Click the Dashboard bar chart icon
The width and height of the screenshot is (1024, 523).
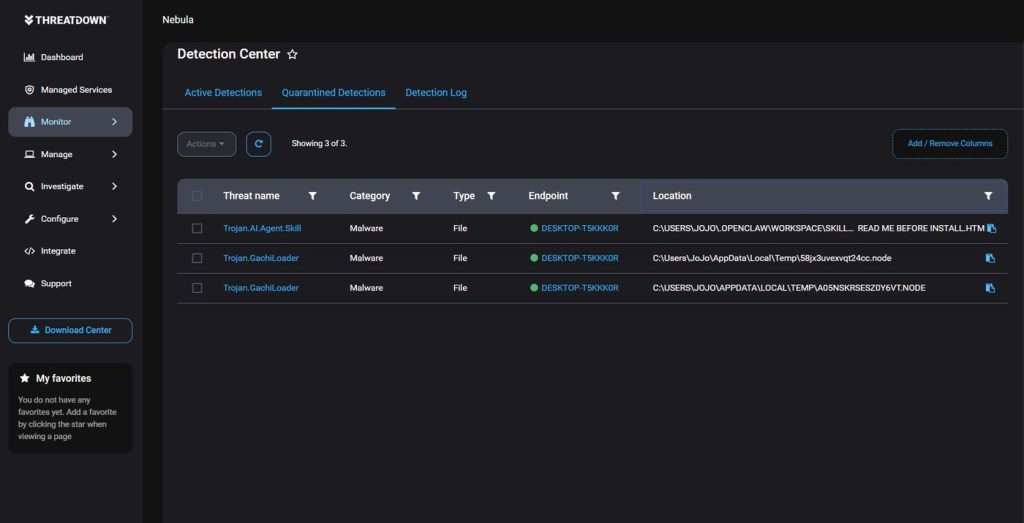click(29, 57)
